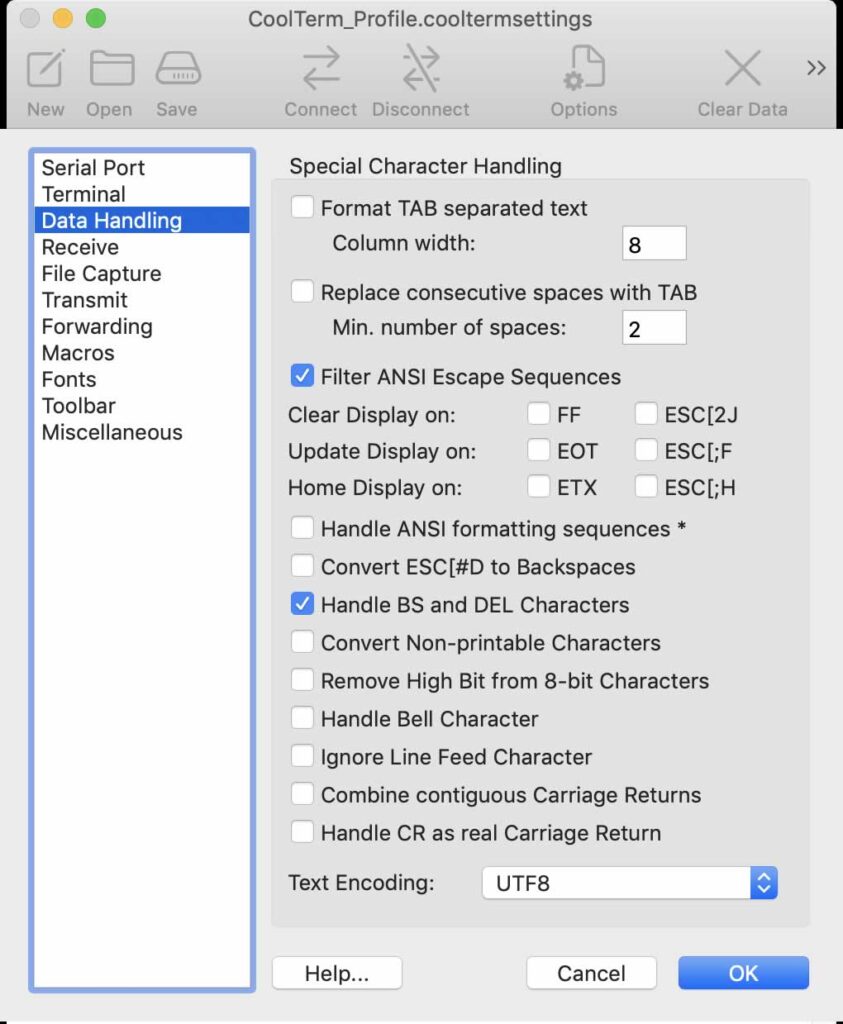Expand the toolbar overflow chevron
Image resolution: width=843 pixels, height=1024 pixels.
[816, 68]
